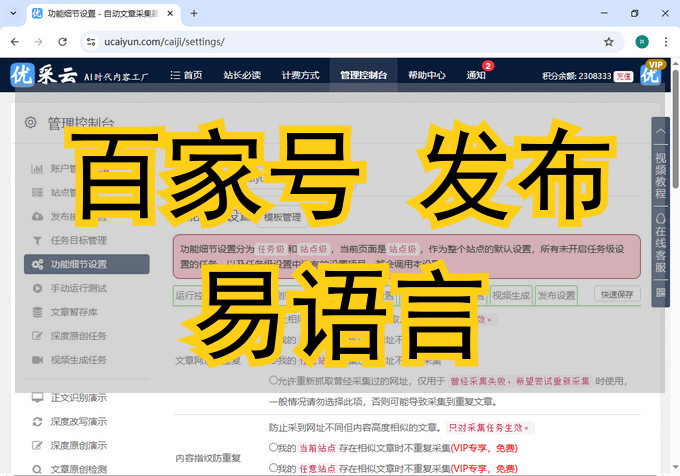Open the VIP user avatar menu
680x476 pixels.
(651, 75)
